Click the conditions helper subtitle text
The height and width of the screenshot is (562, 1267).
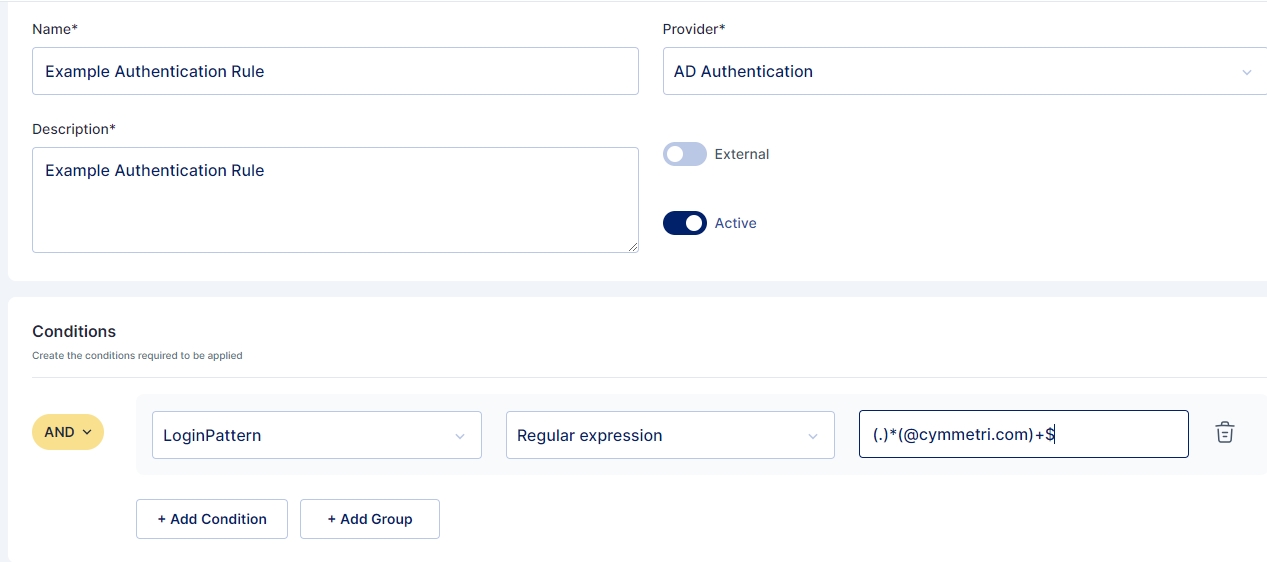click(137, 355)
